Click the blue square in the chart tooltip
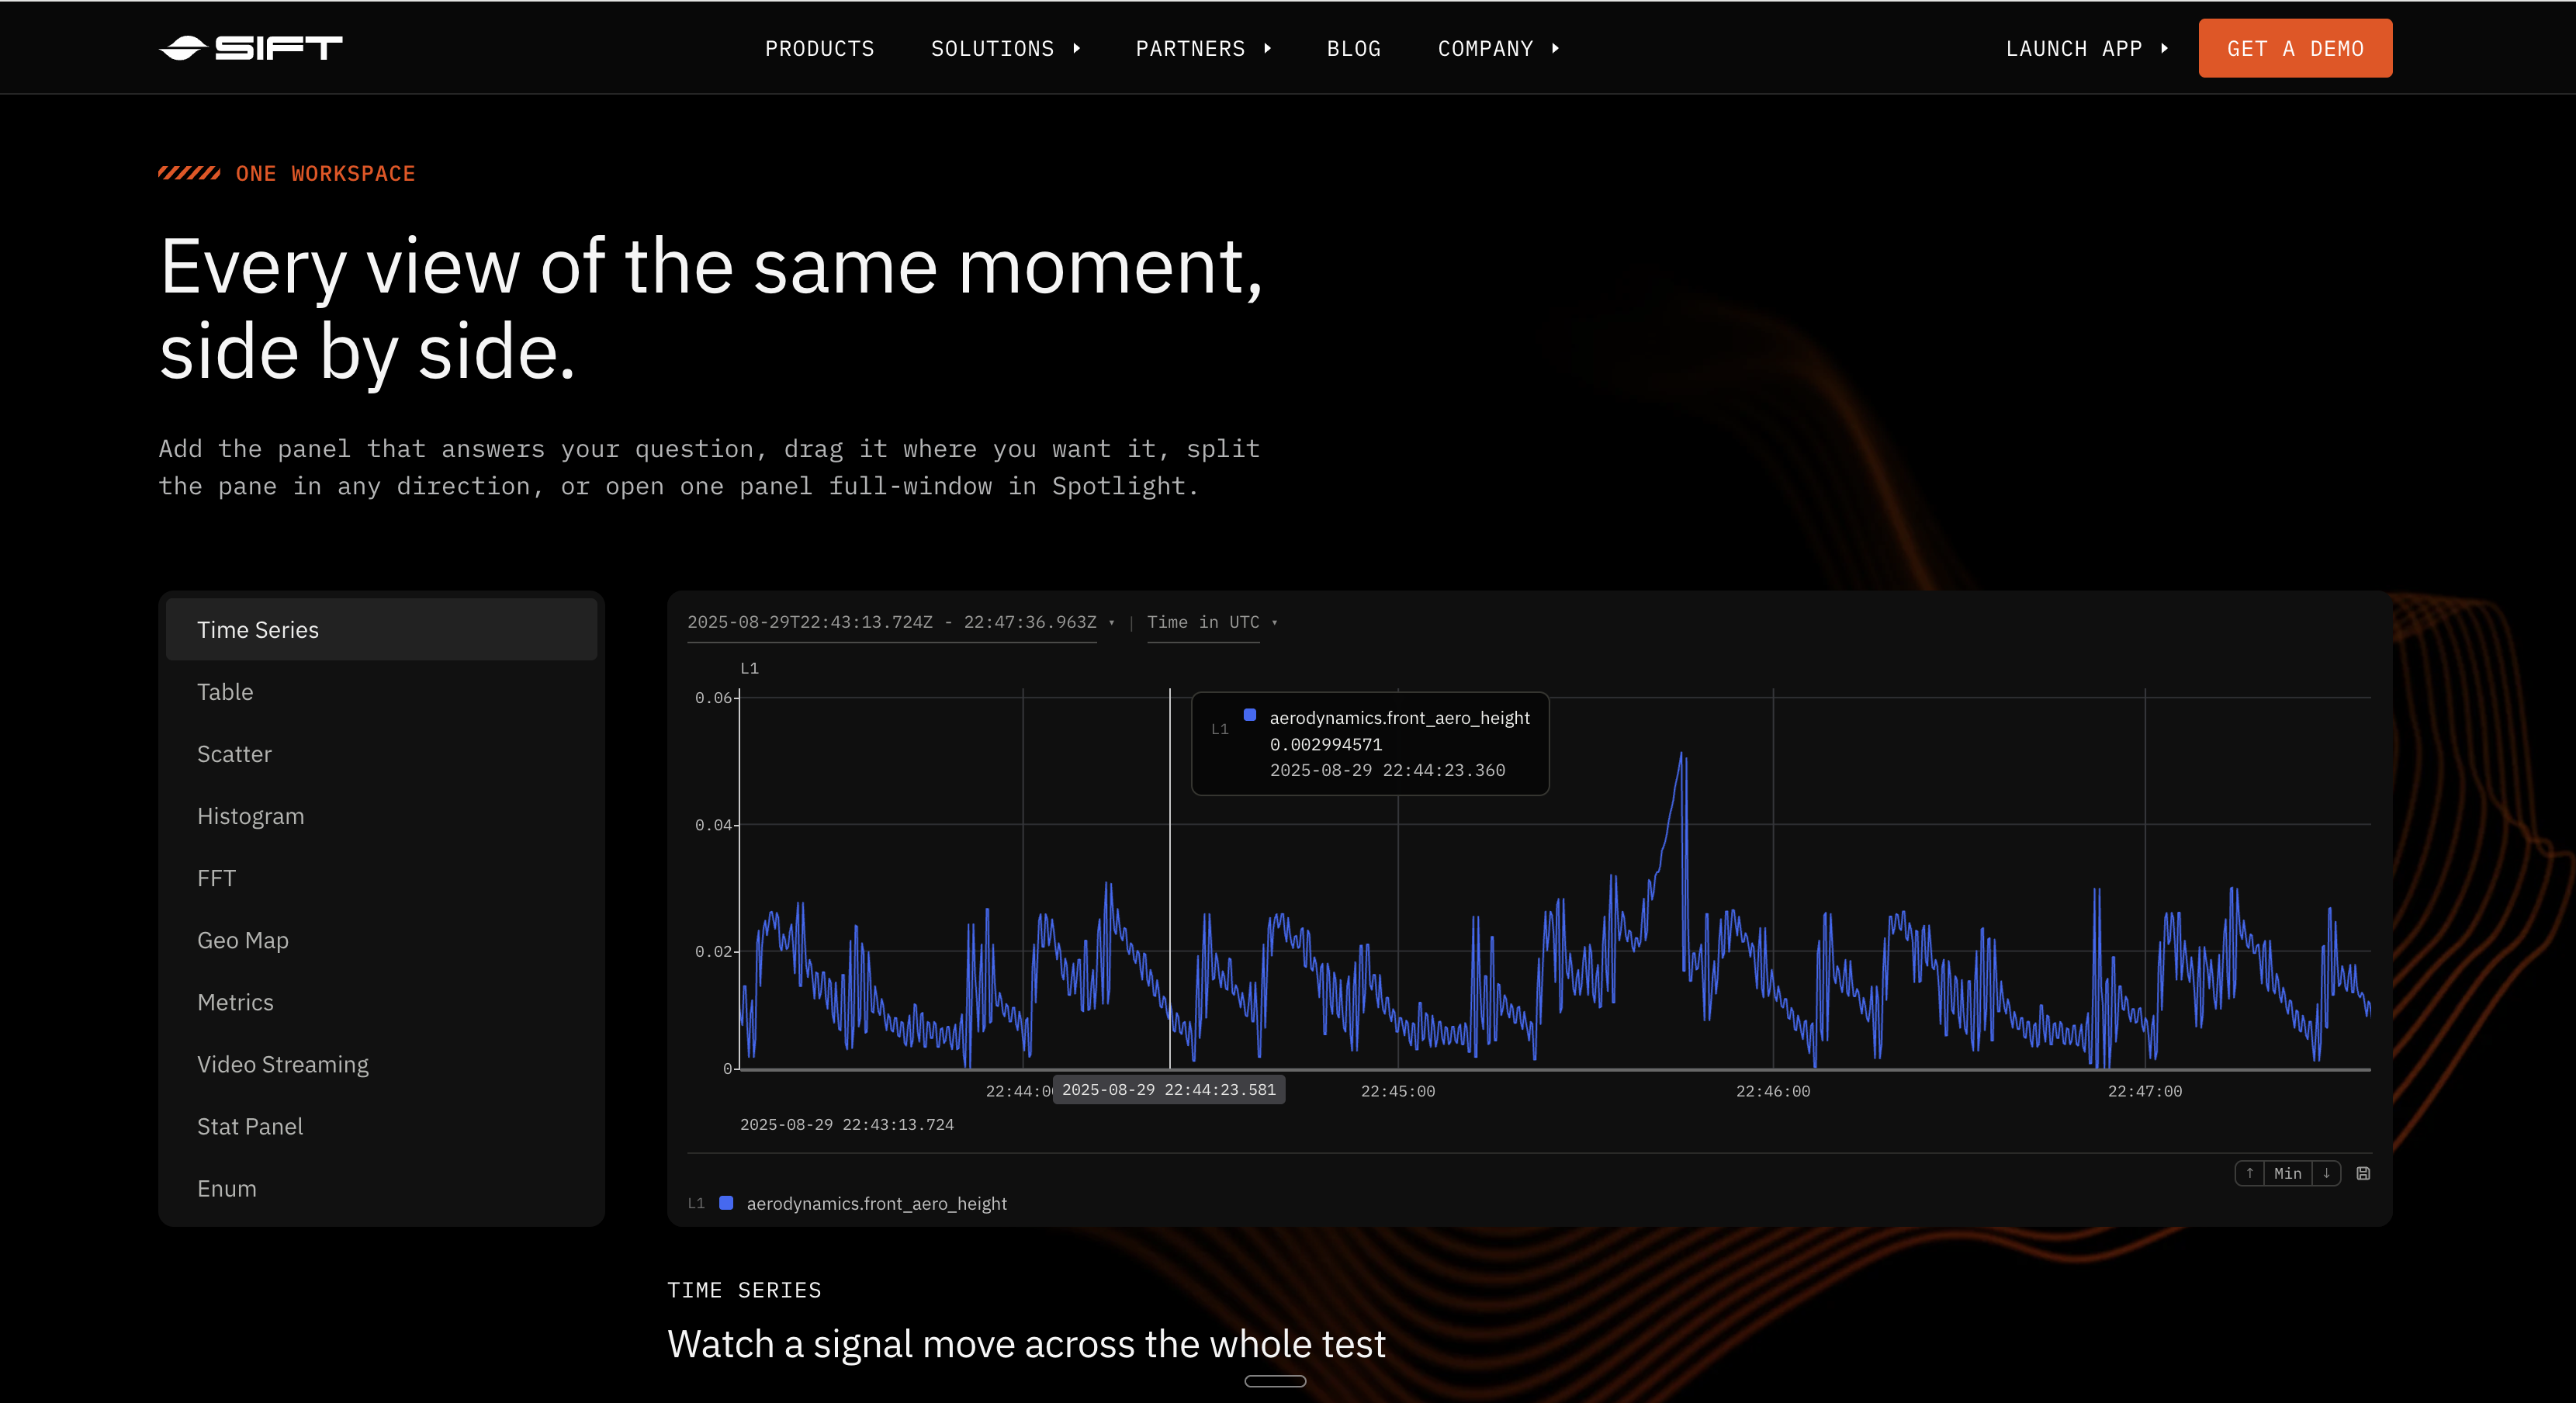2576x1403 pixels. pos(1250,715)
